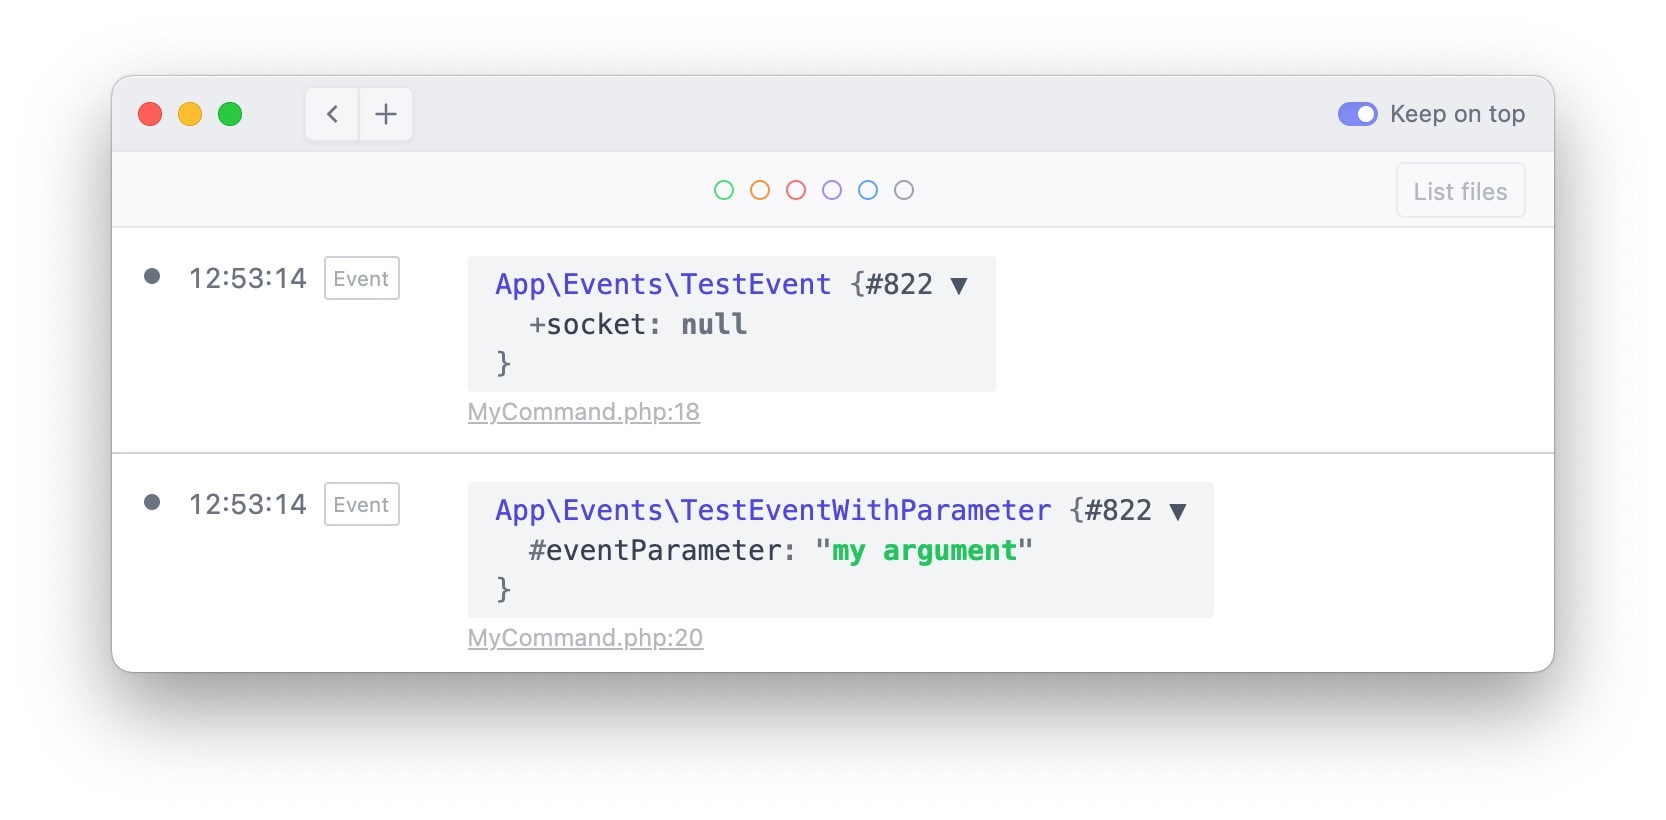The height and width of the screenshot is (820, 1666).
Task: Filter by the purple color circle
Action: coord(832,190)
